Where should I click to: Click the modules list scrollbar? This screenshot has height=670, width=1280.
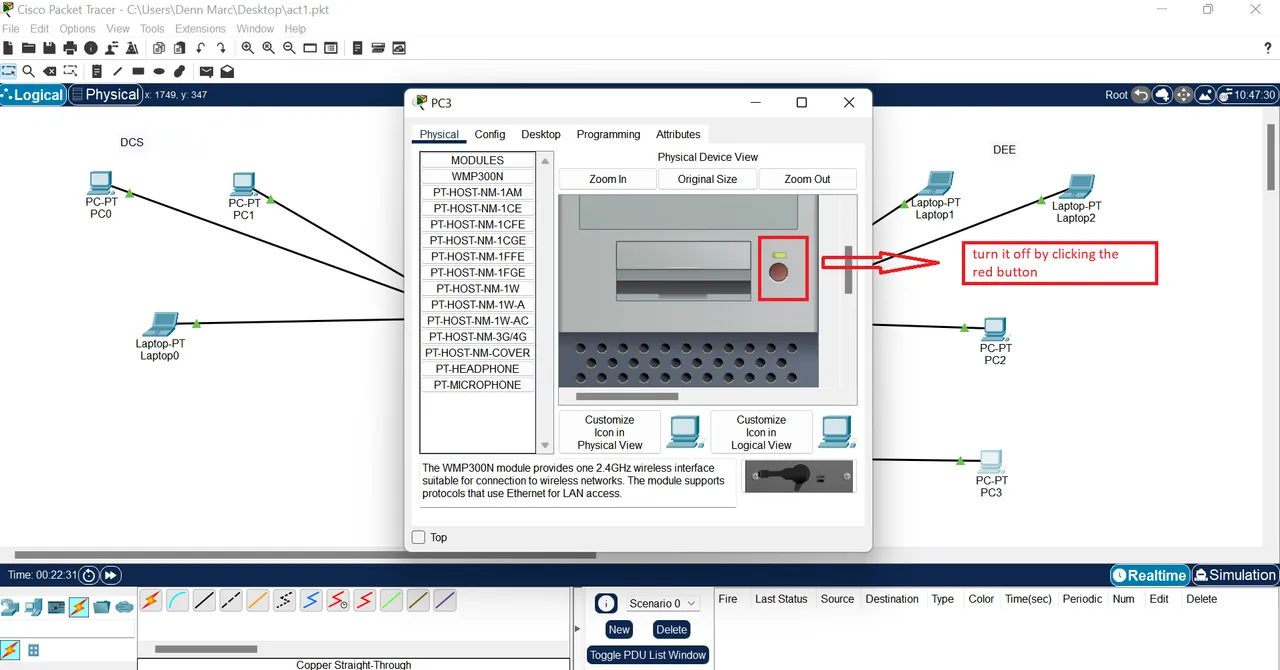click(x=545, y=303)
